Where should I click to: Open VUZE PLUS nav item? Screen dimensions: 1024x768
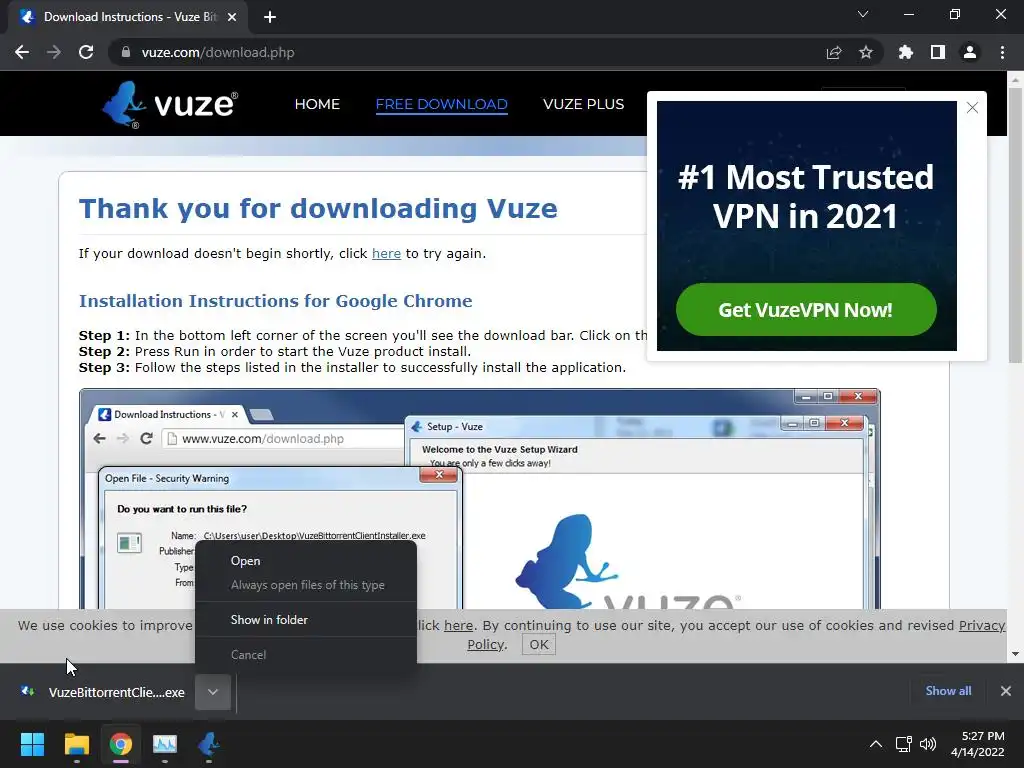583,104
